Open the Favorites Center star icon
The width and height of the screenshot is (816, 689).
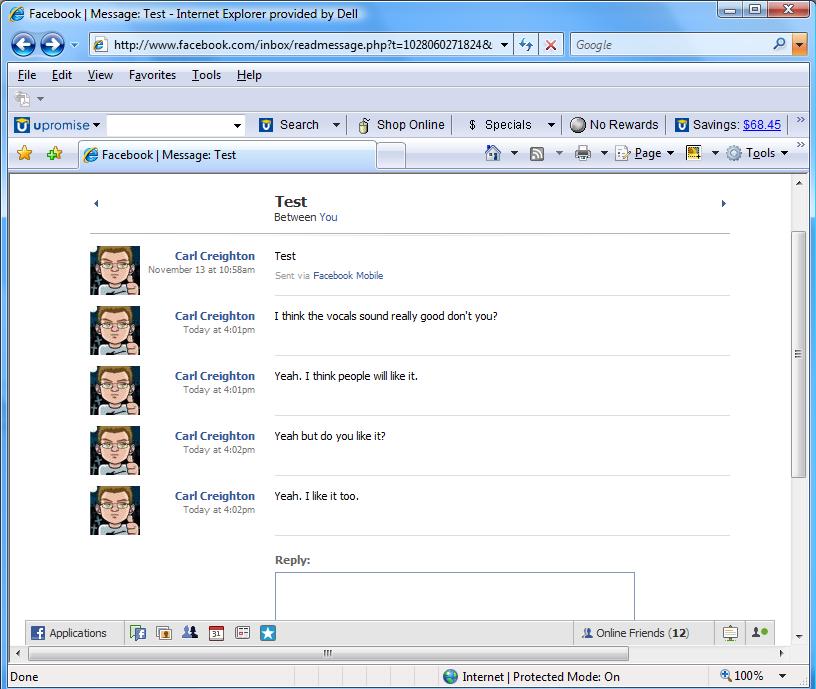pos(24,154)
